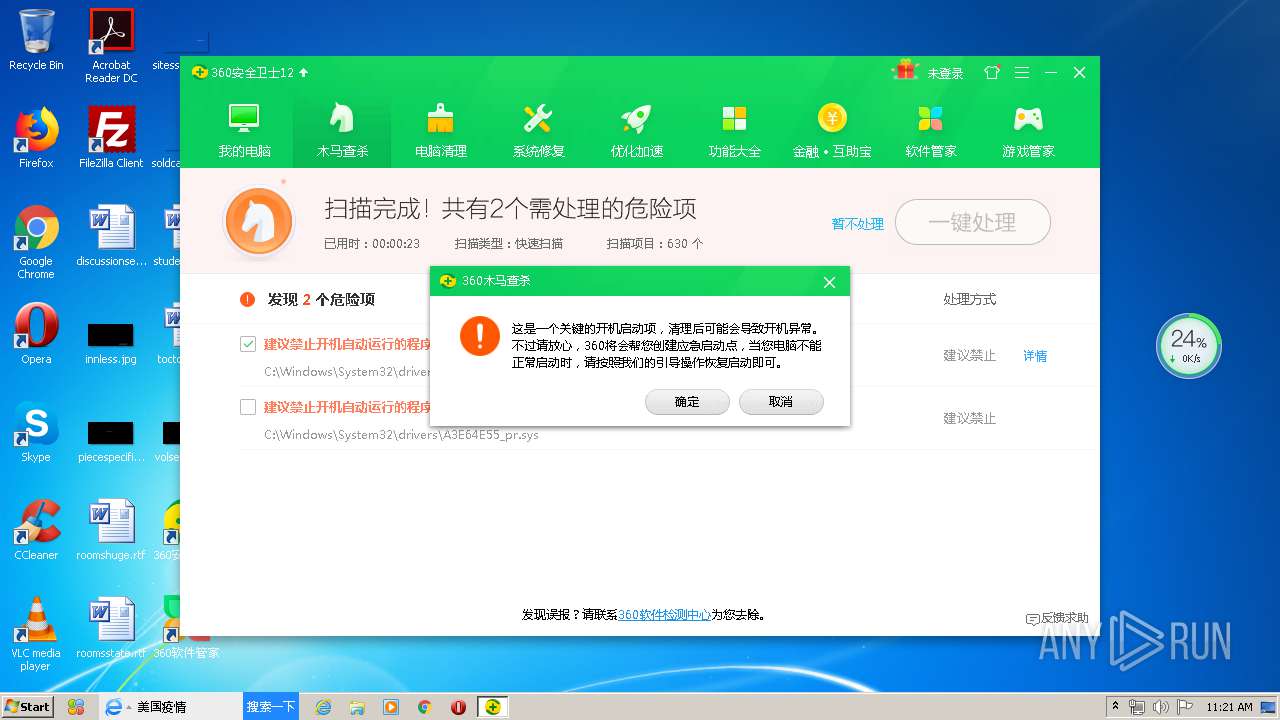The image size is (1280, 720).
Task: Open 详情 details for first danger item
Action: coord(1035,356)
